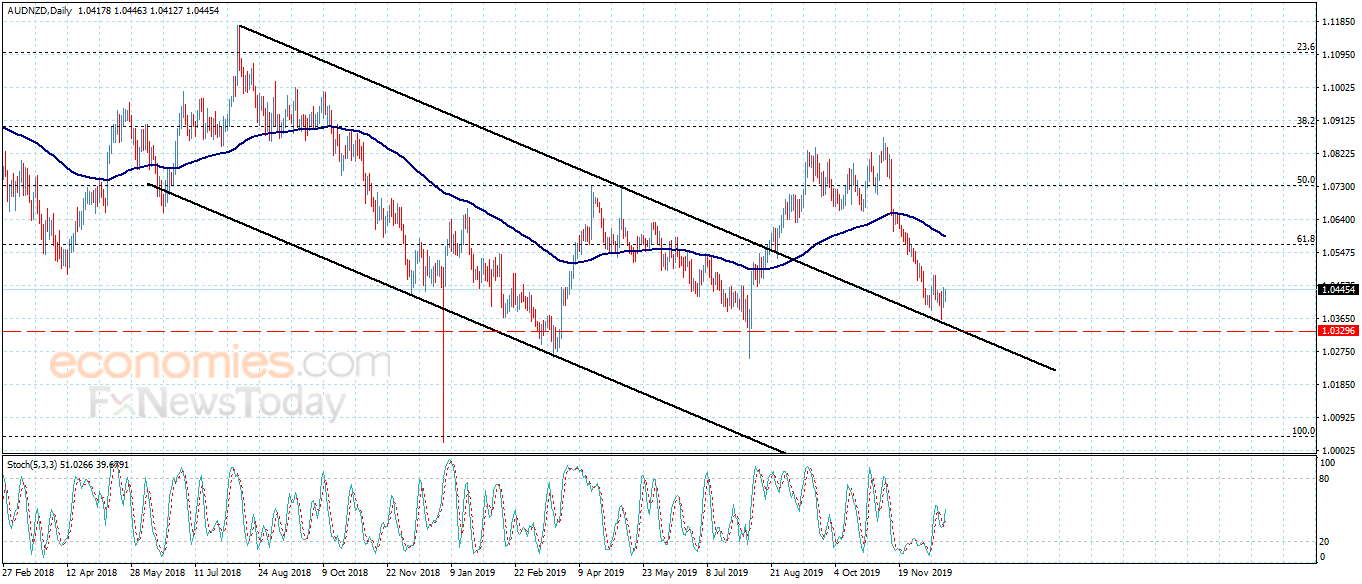Click the red 1.03296 price level tag
This screenshot has width=1362, height=584.
(1337, 330)
